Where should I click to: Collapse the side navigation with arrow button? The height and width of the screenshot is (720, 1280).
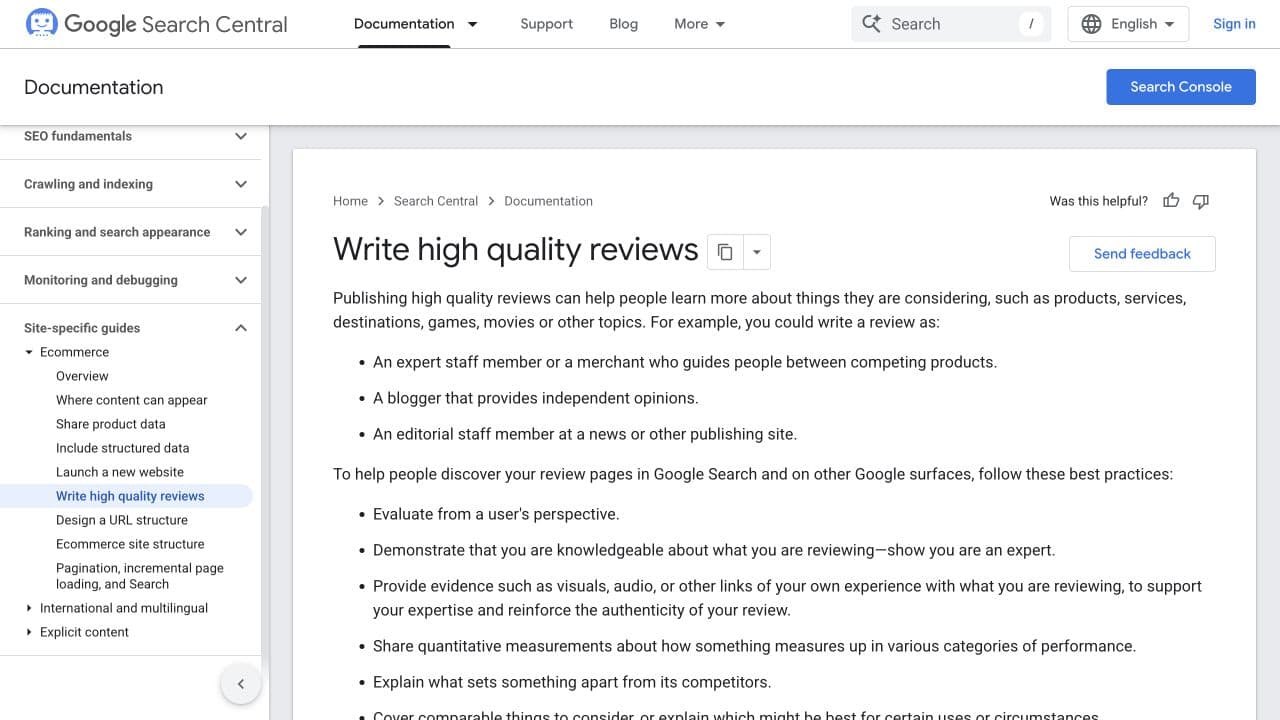click(x=240, y=684)
